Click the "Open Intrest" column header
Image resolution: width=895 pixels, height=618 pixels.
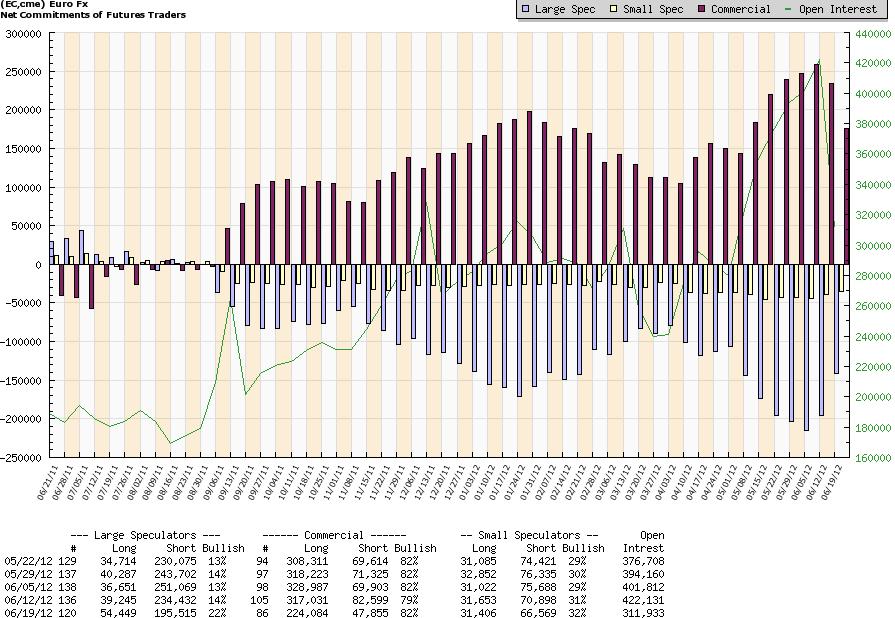(x=644, y=542)
